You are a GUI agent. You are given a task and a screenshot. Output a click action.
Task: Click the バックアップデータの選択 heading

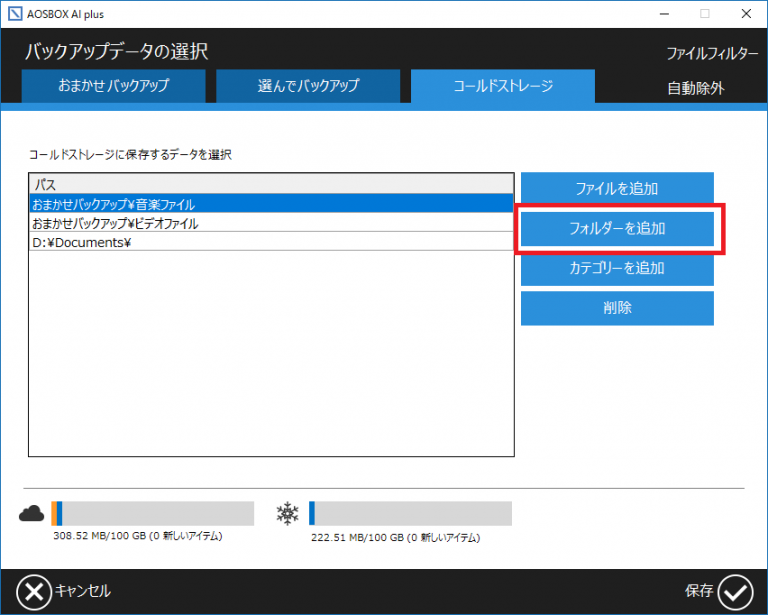[117, 51]
